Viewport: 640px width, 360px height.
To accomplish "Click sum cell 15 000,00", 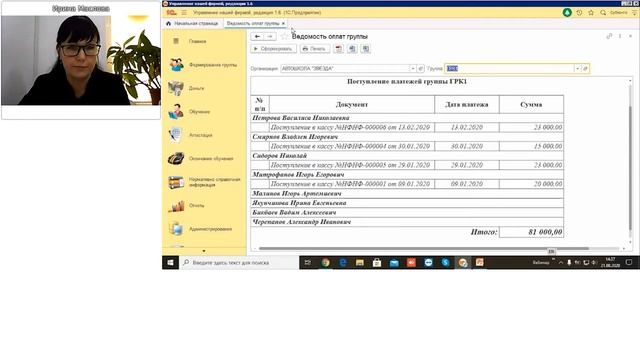I will (531, 146).
